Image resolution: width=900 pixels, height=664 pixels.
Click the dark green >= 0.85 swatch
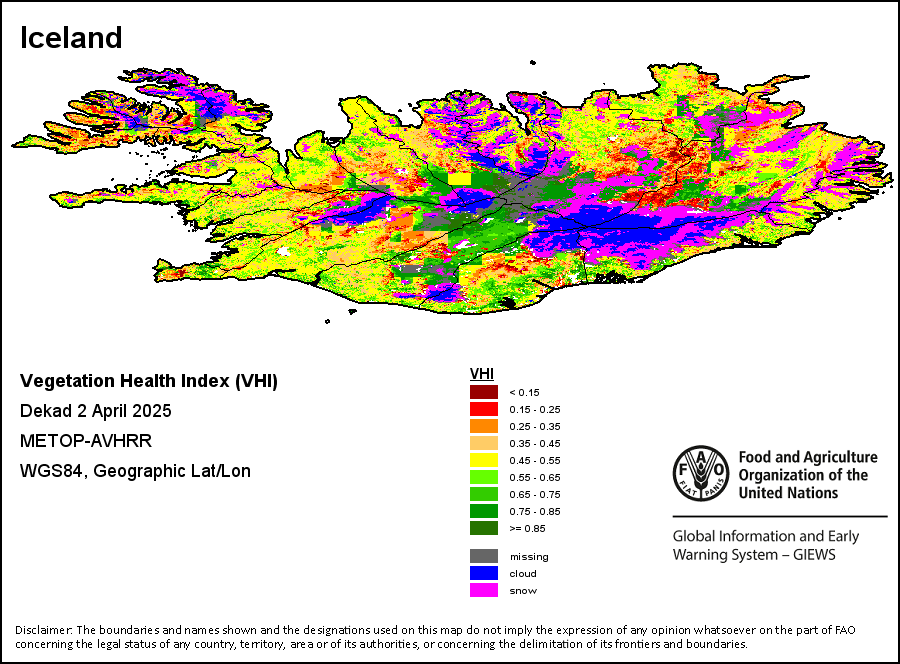pos(484,528)
